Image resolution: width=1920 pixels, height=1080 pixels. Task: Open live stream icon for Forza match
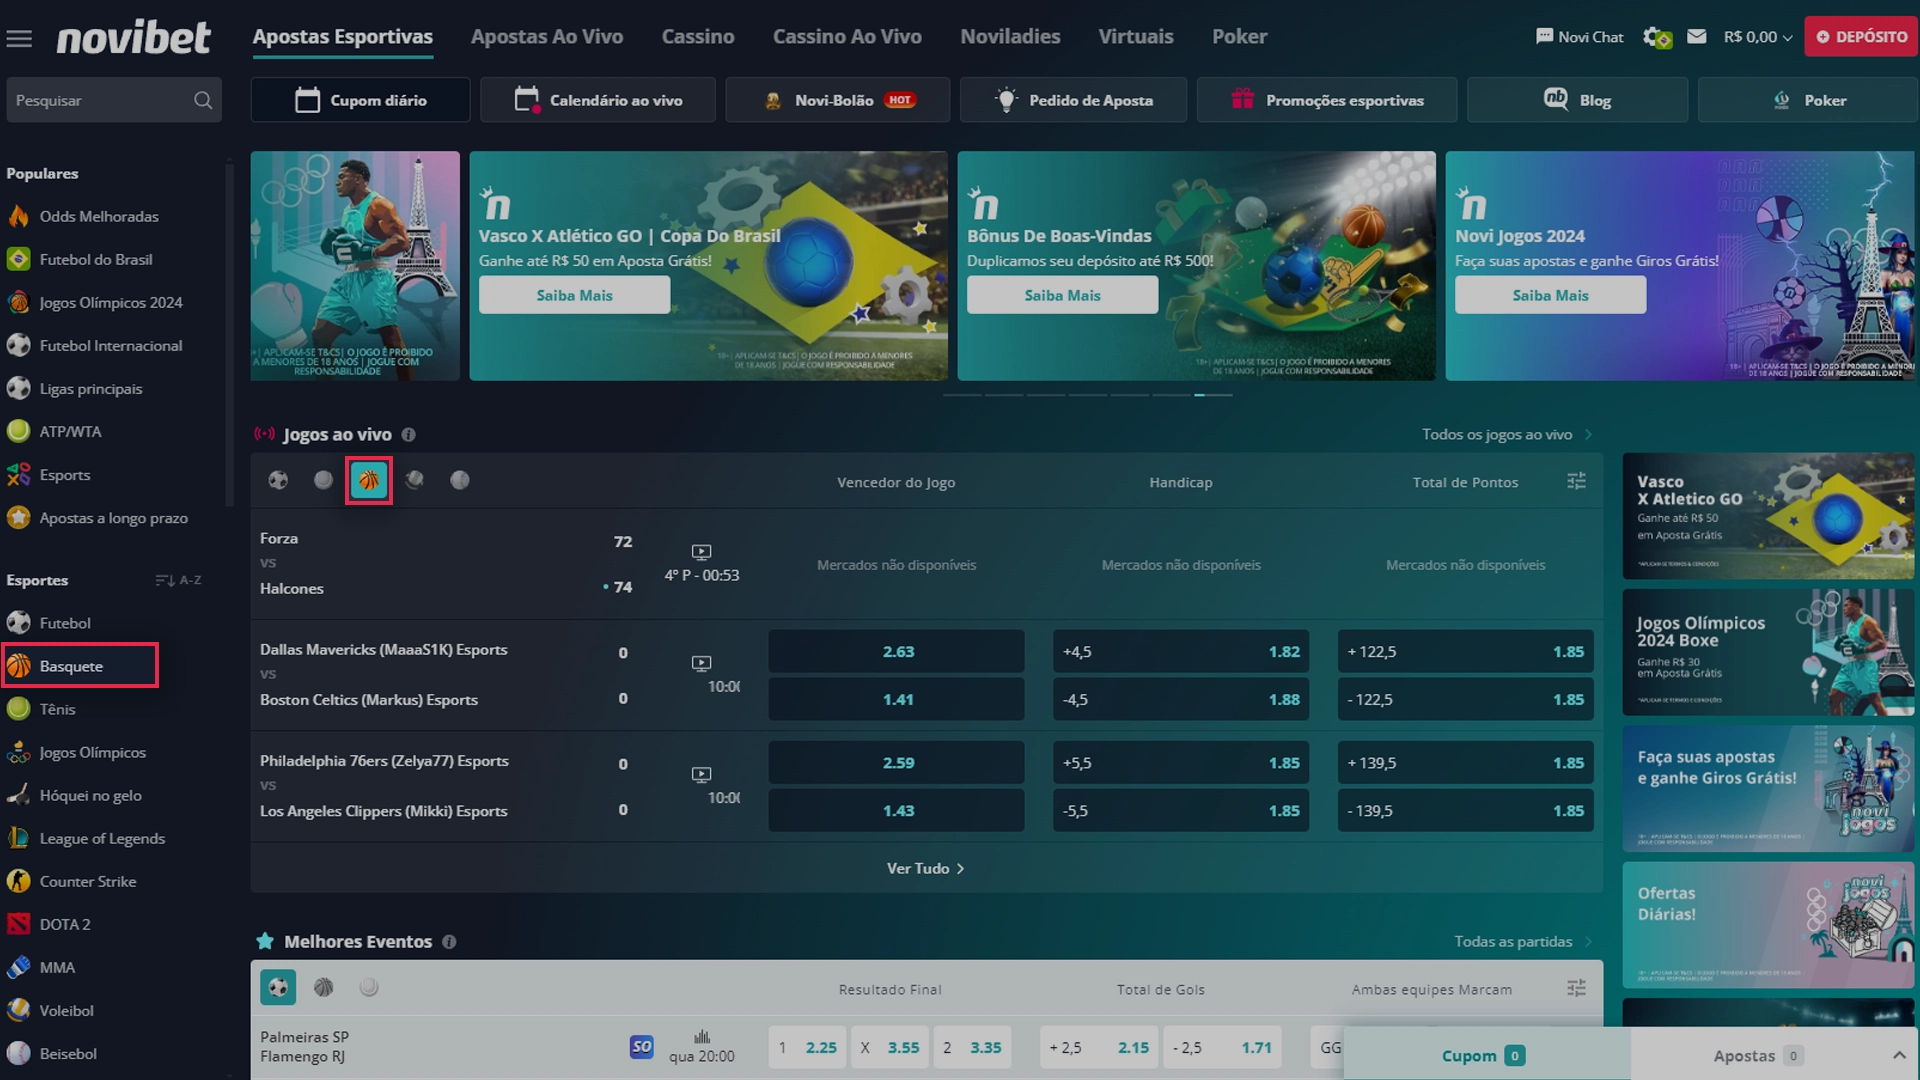click(702, 552)
